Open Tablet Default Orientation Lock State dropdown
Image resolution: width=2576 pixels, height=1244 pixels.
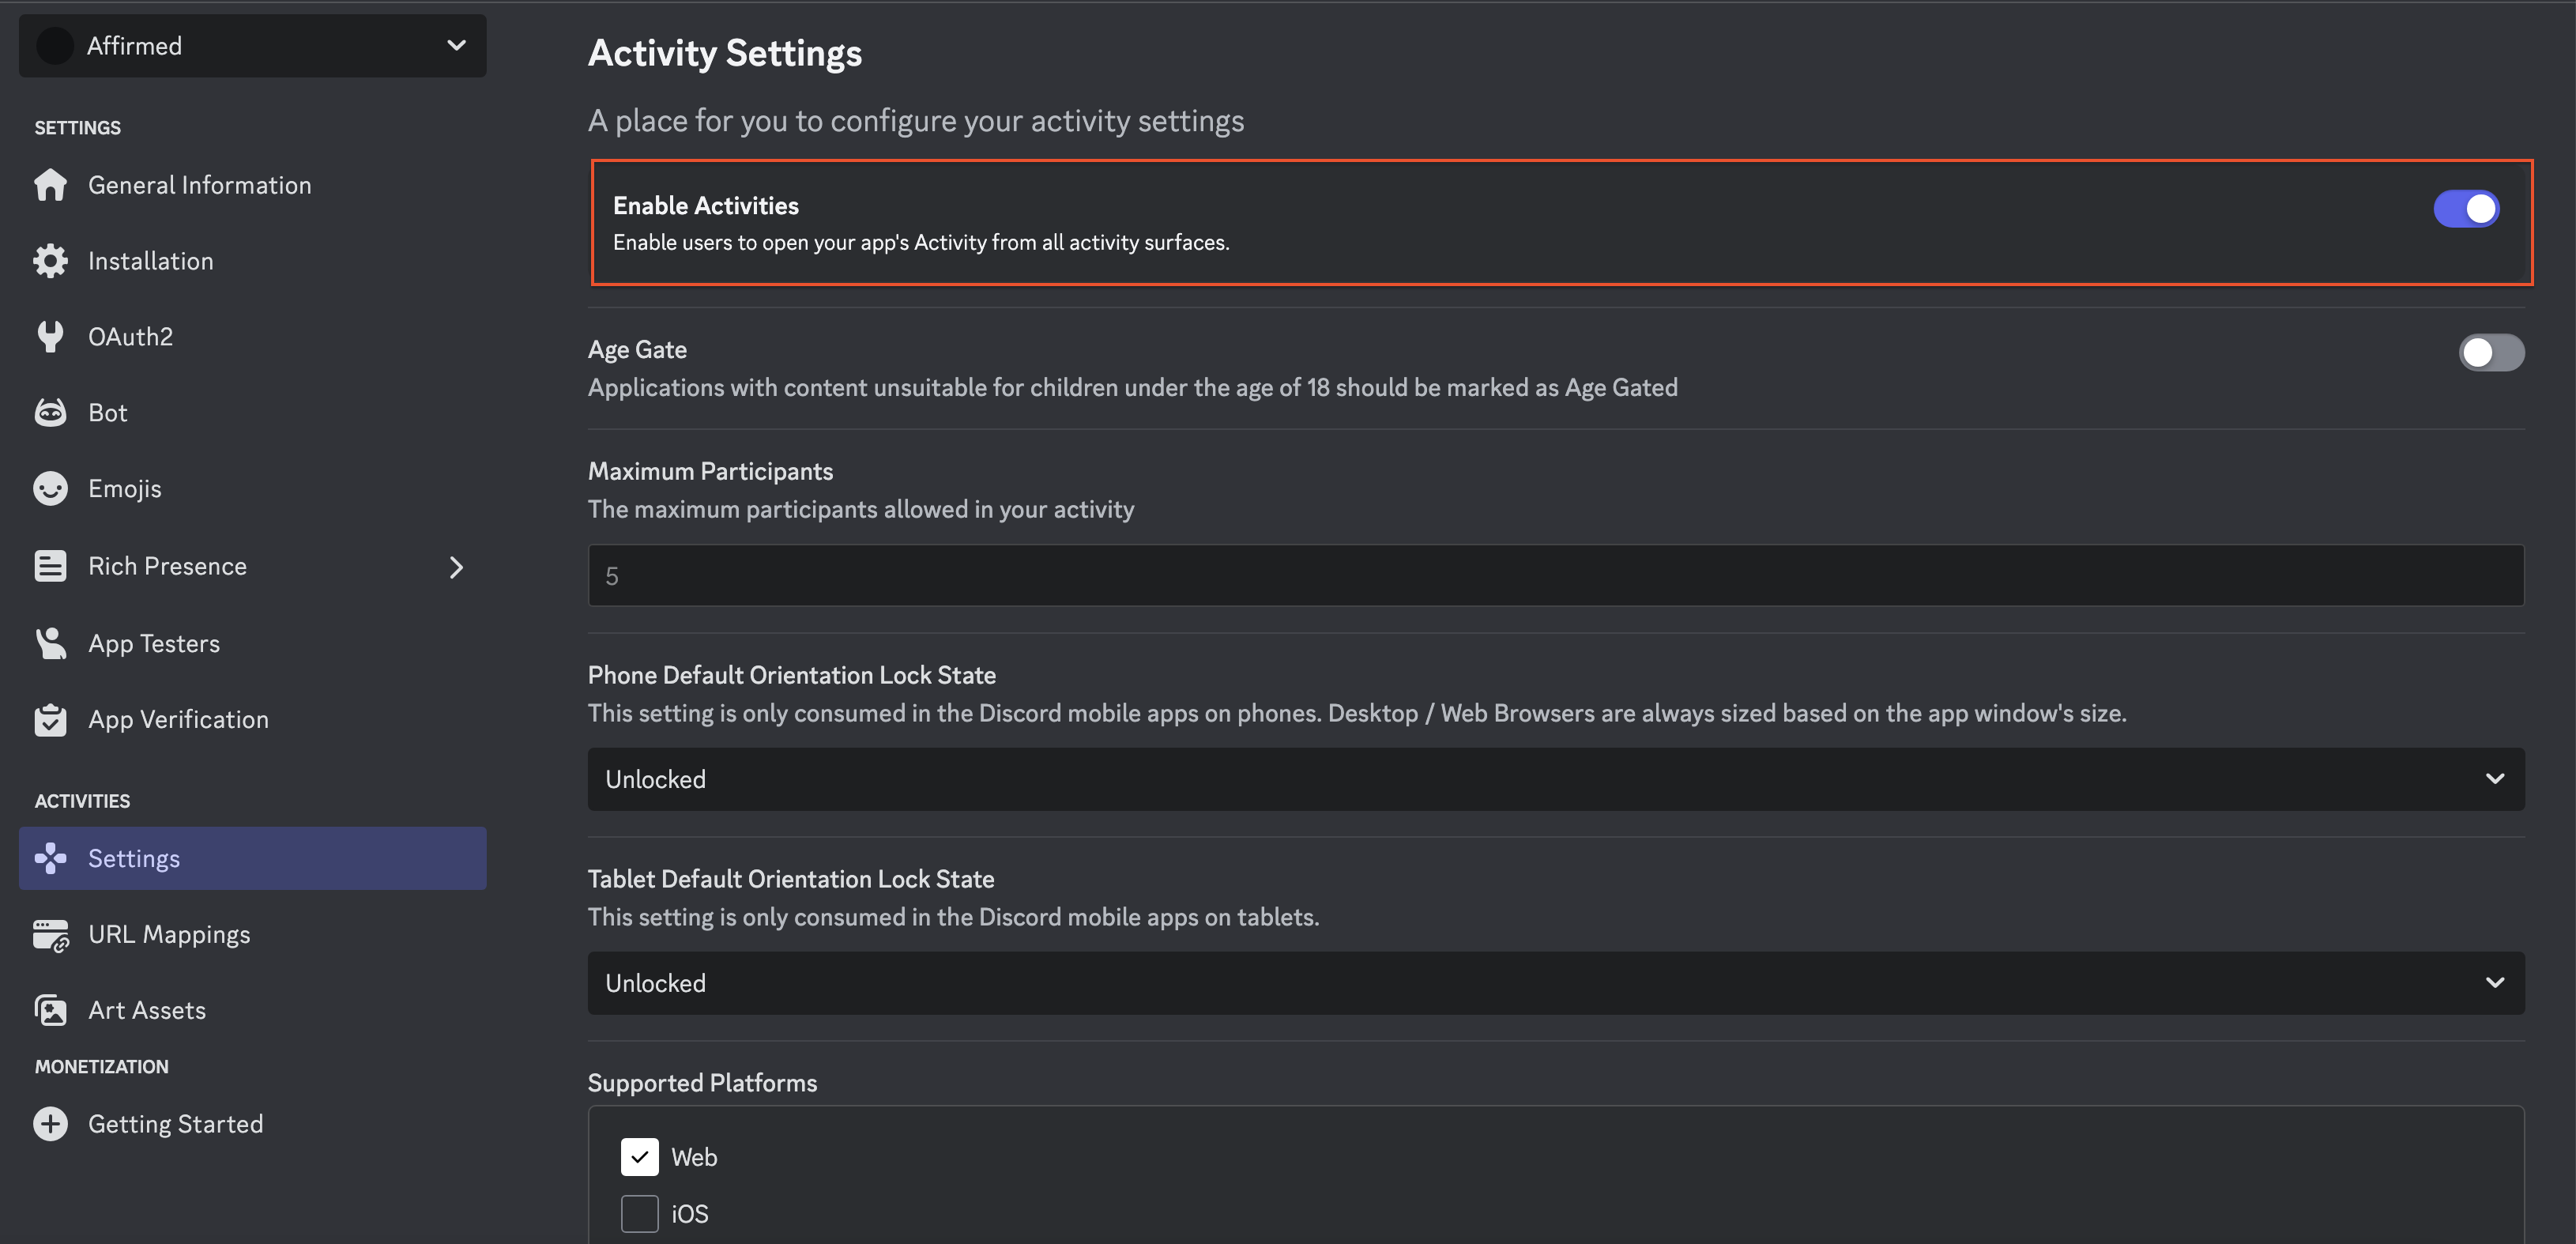pos(1556,983)
